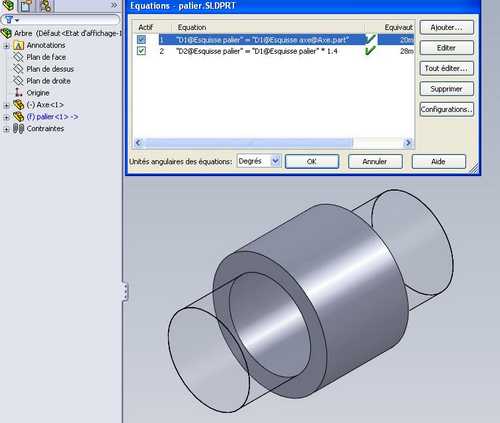This screenshot has width=500, height=423.
Task: Select the Axe<1> component icon
Action: point(18,105)
